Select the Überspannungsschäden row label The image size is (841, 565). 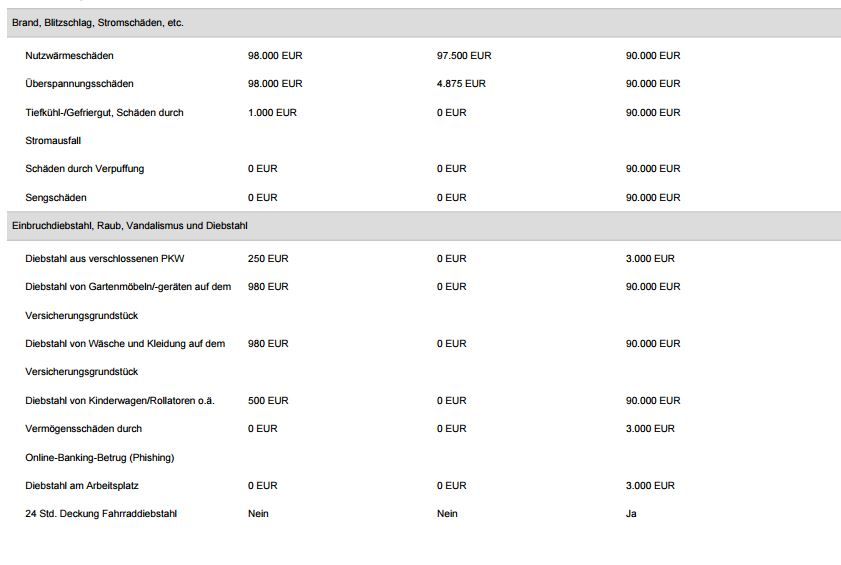point(79,84)
